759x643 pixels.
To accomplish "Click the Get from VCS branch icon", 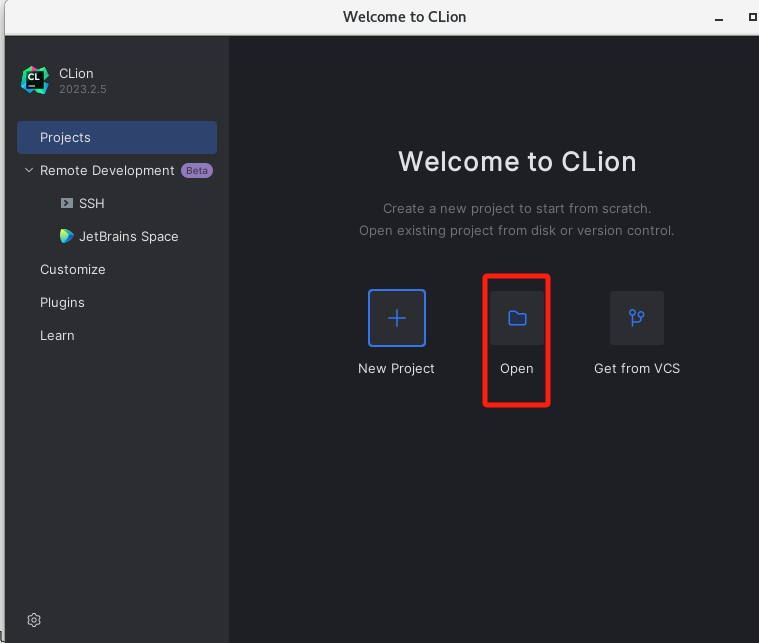I will coord(637,318).
